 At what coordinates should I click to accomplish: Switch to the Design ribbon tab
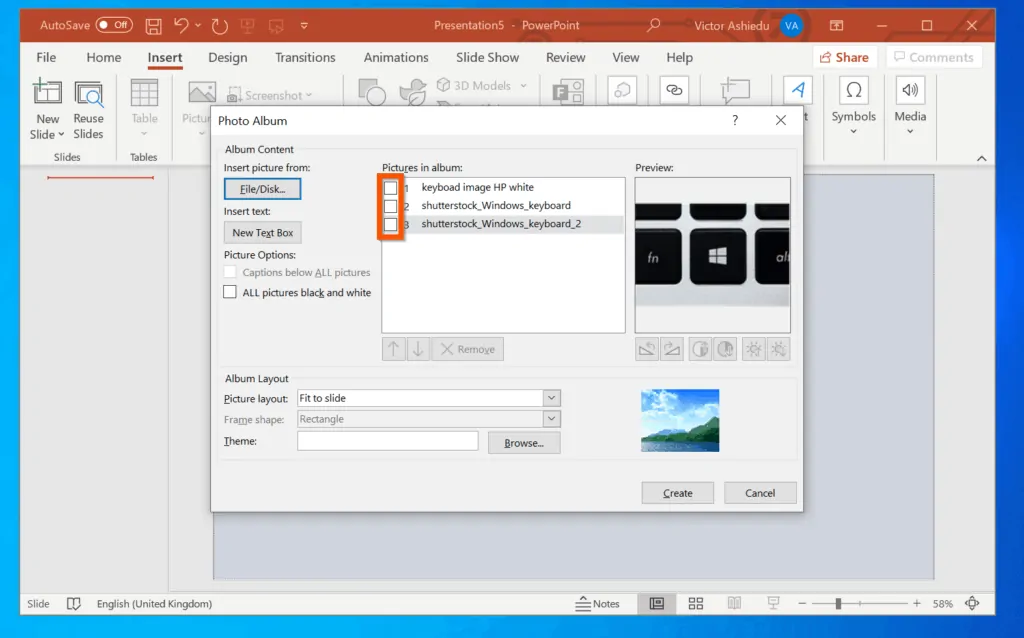coord(227,57)
